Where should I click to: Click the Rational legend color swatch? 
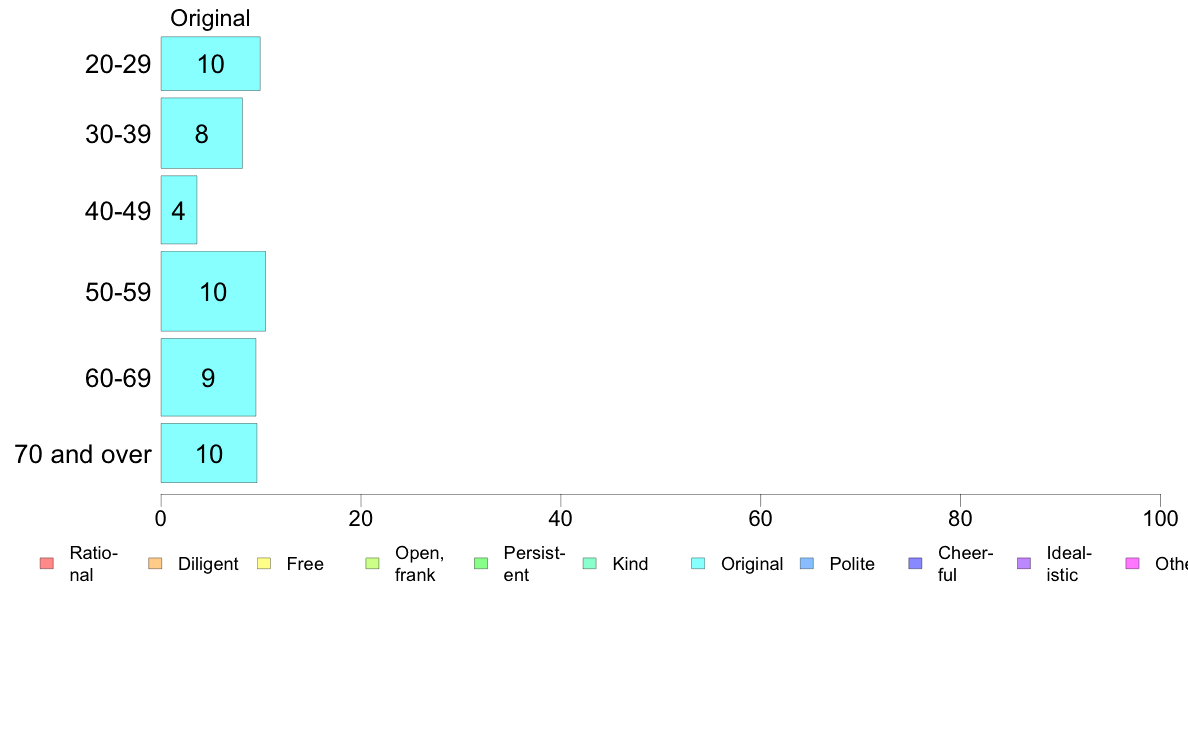point(47,563)
